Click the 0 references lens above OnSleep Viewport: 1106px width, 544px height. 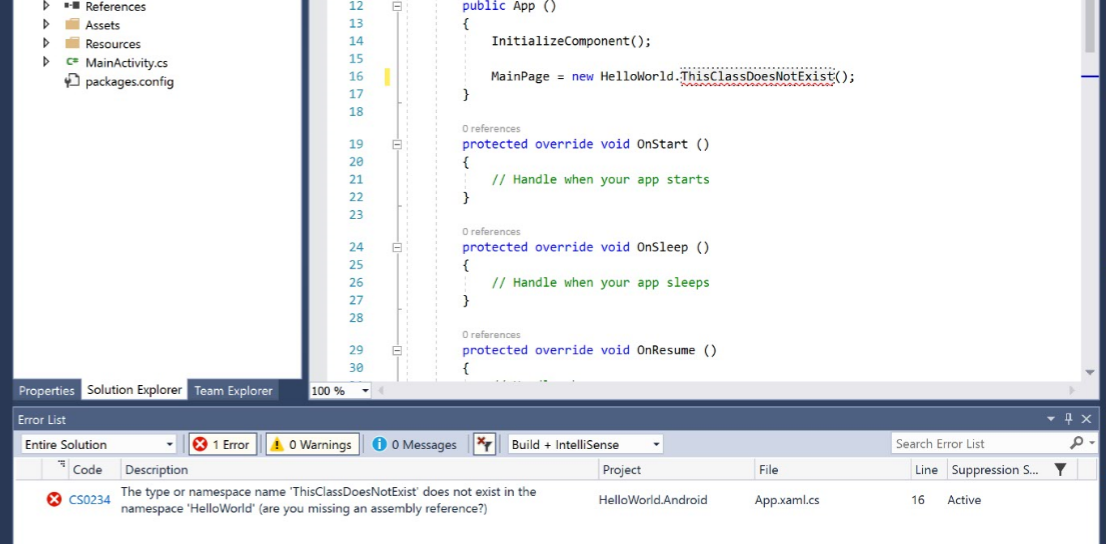click(491, 231)
